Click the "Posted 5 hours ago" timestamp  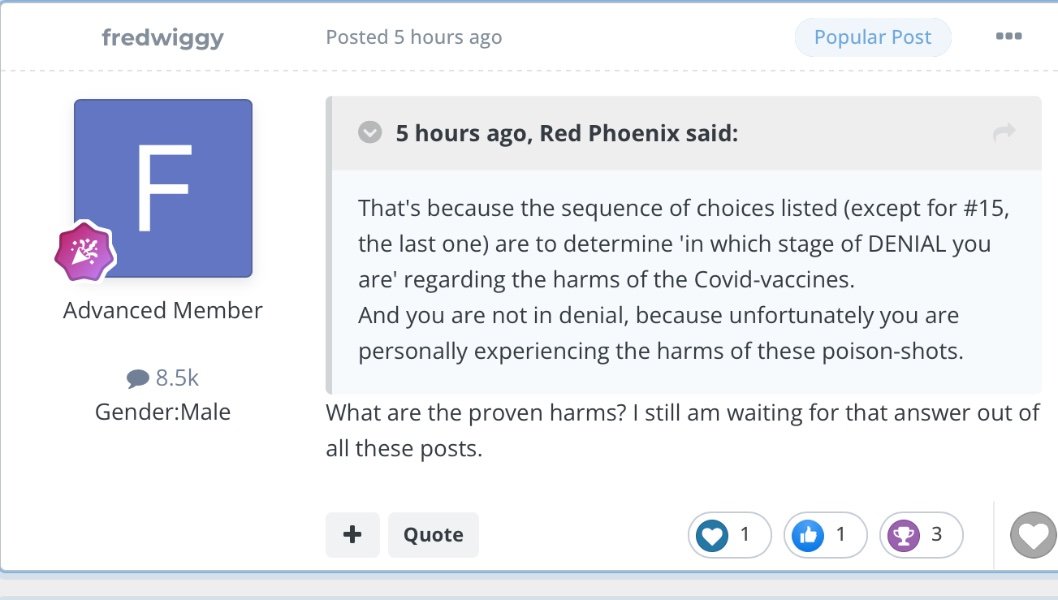(x=414, y=38)
